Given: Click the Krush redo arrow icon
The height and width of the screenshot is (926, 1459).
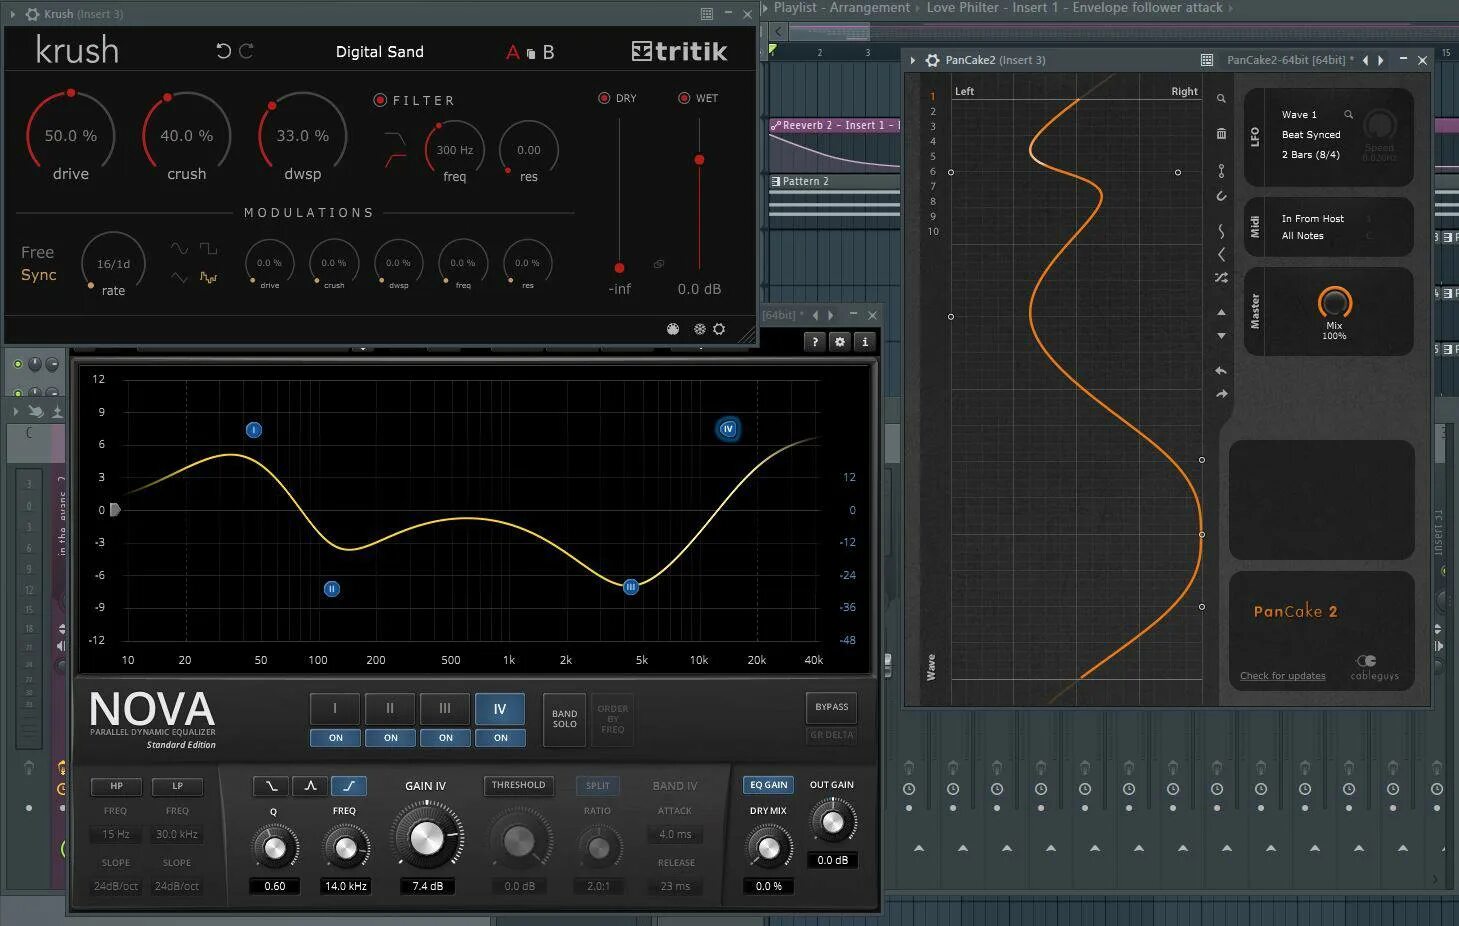Looking at the screenshot, I should coord(246,51).
